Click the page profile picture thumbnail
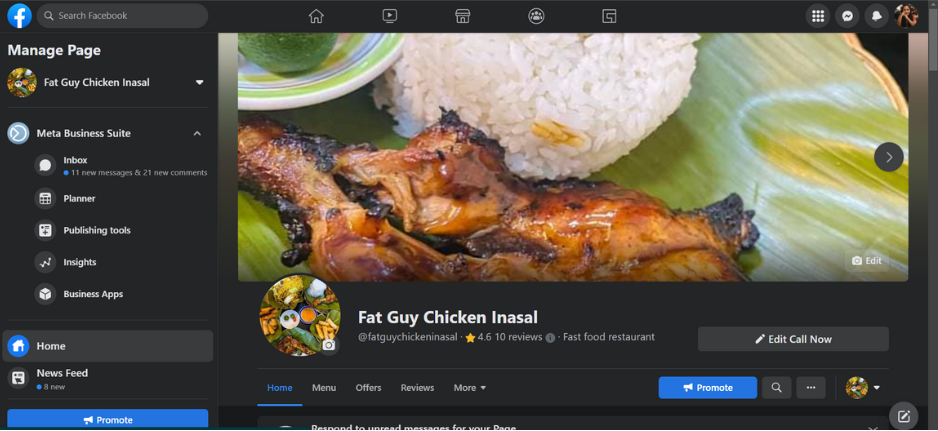The image size is (938, 431). (300, 315)
